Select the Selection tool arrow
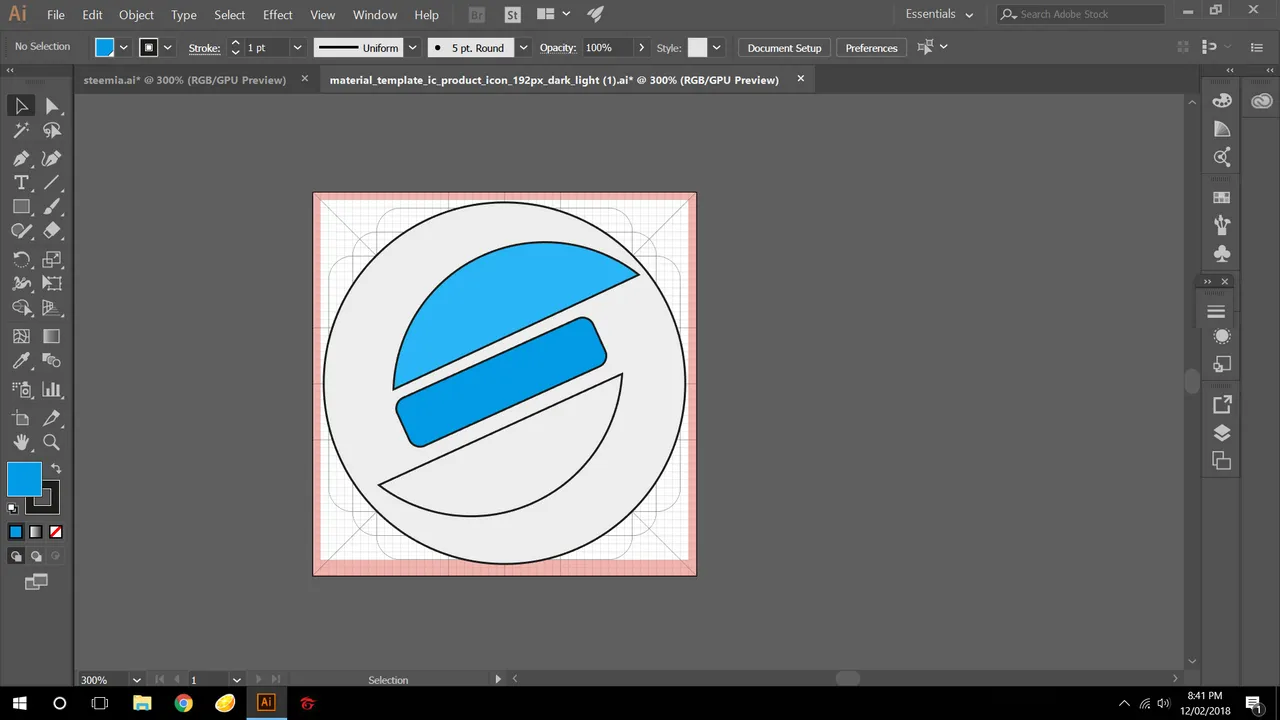Image resolution: width=1280 pixels, height=720 pixels. [x=21, y=106]
